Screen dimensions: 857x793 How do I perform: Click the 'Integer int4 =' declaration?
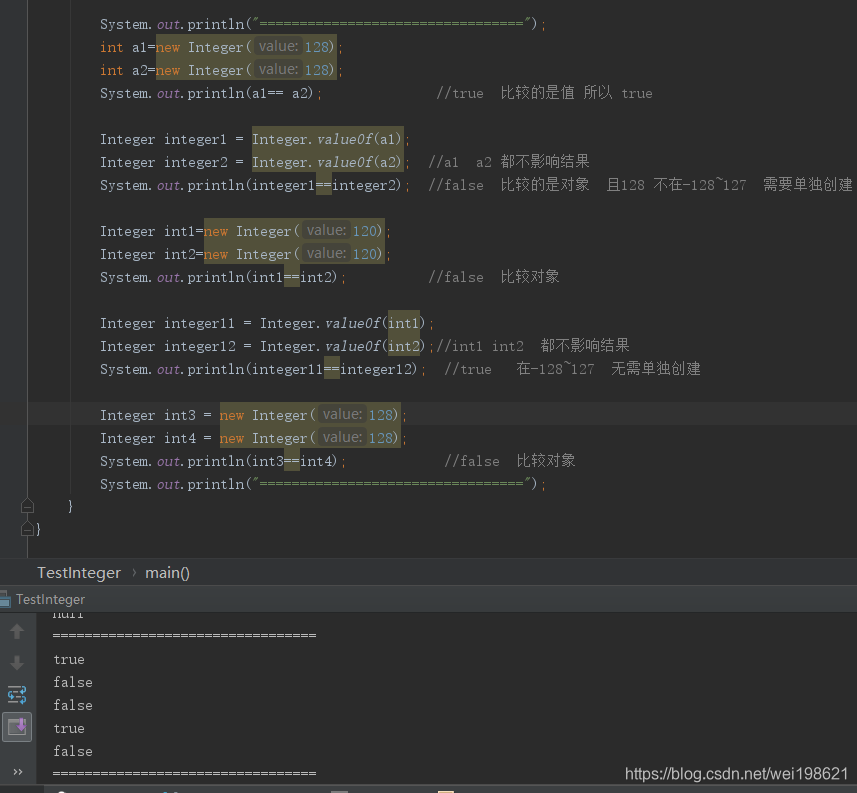[x=253, y=438]
